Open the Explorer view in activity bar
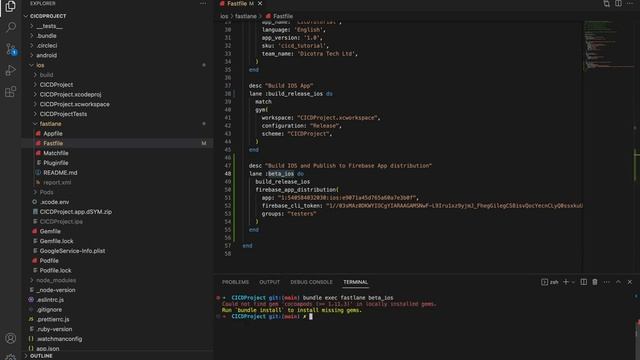Image resolution: width=640 pixels, height=360 pixels. [x=11, y=6]
